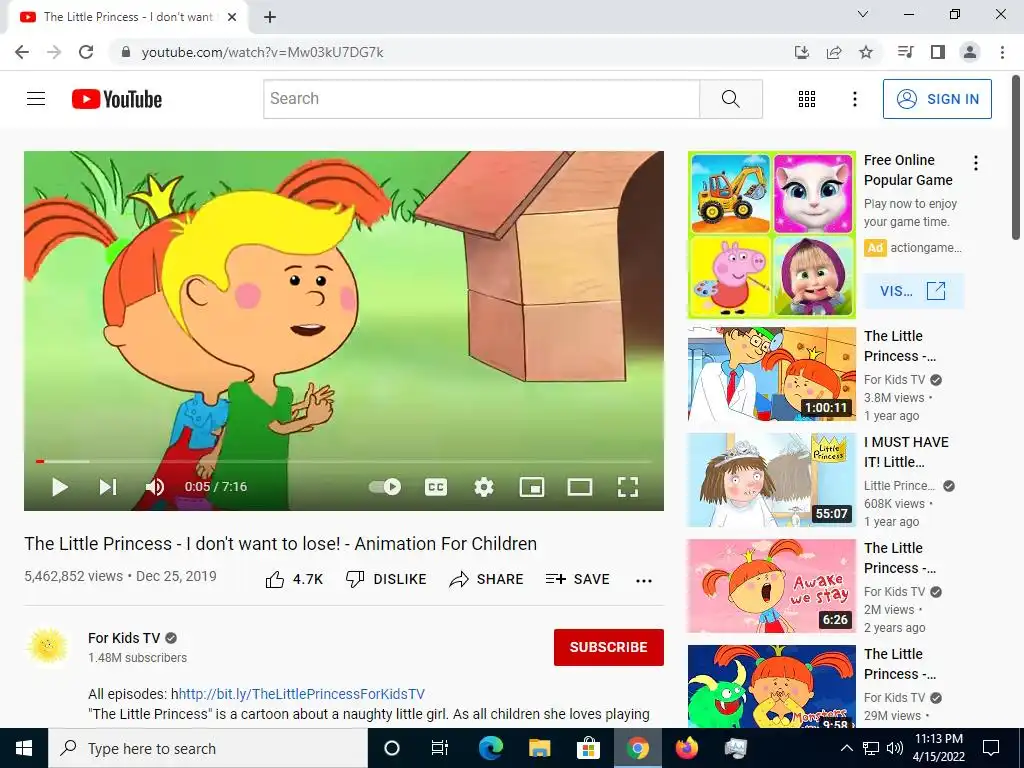1024x768 pixels.
Task: Click the page vertical scrollbar
Action: [1017, 157]
